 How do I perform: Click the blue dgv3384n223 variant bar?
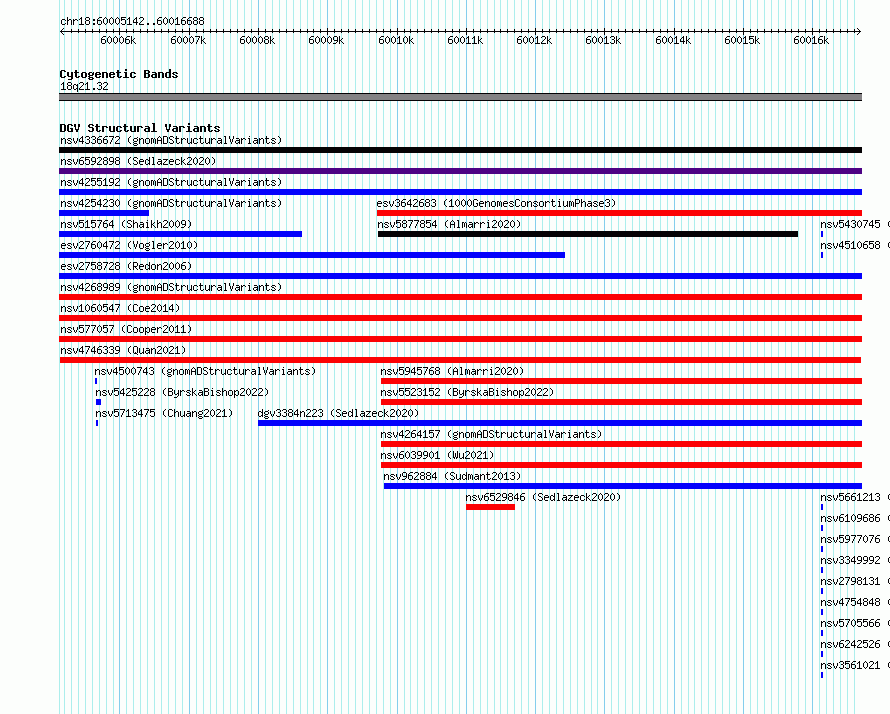(x=560, y=423)
